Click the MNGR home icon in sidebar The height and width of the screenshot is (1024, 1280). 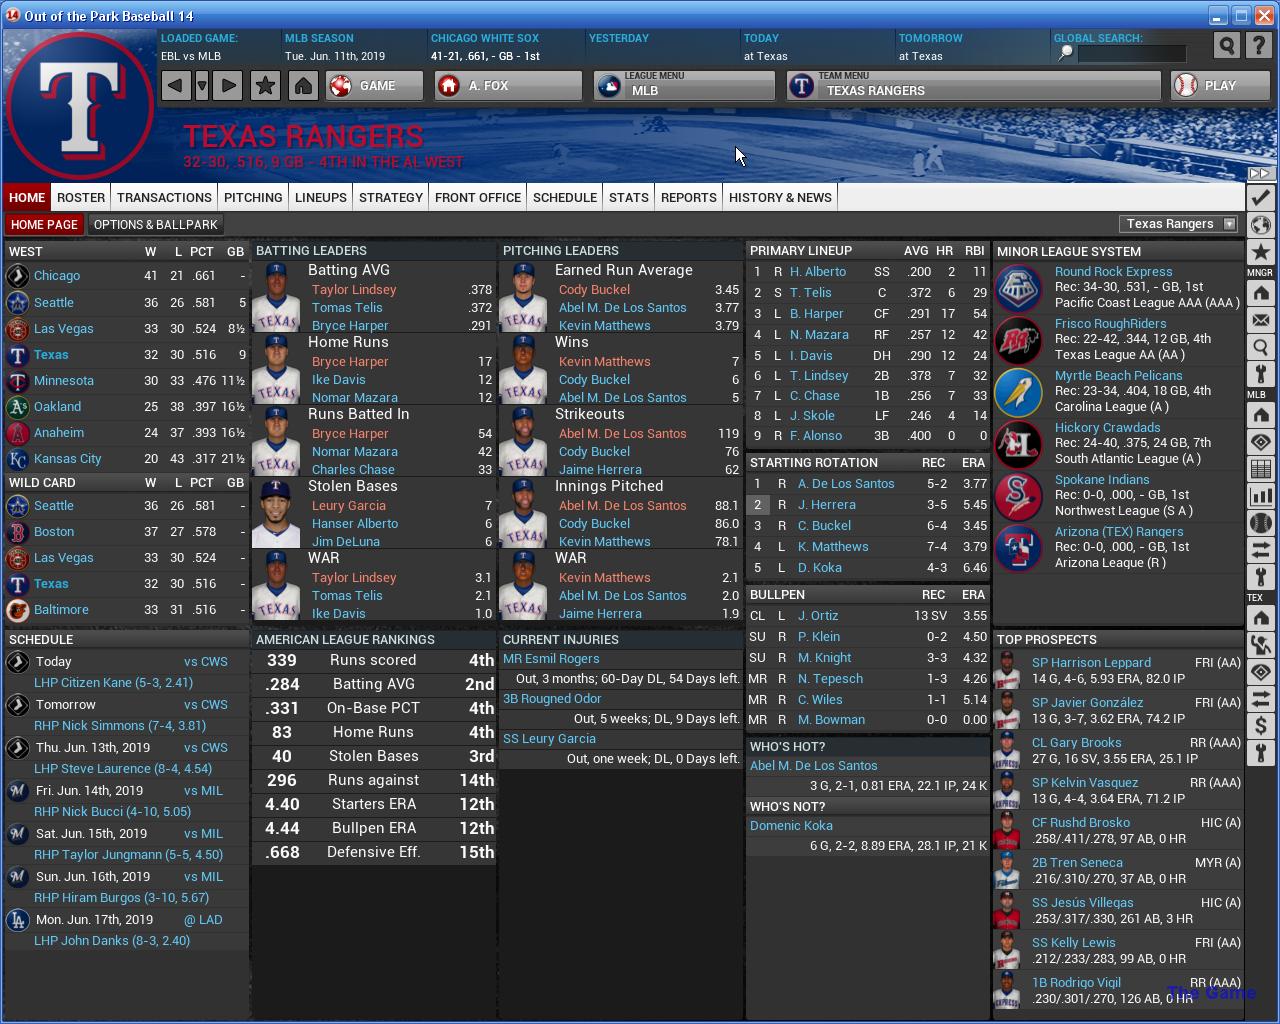[1260, 293]
